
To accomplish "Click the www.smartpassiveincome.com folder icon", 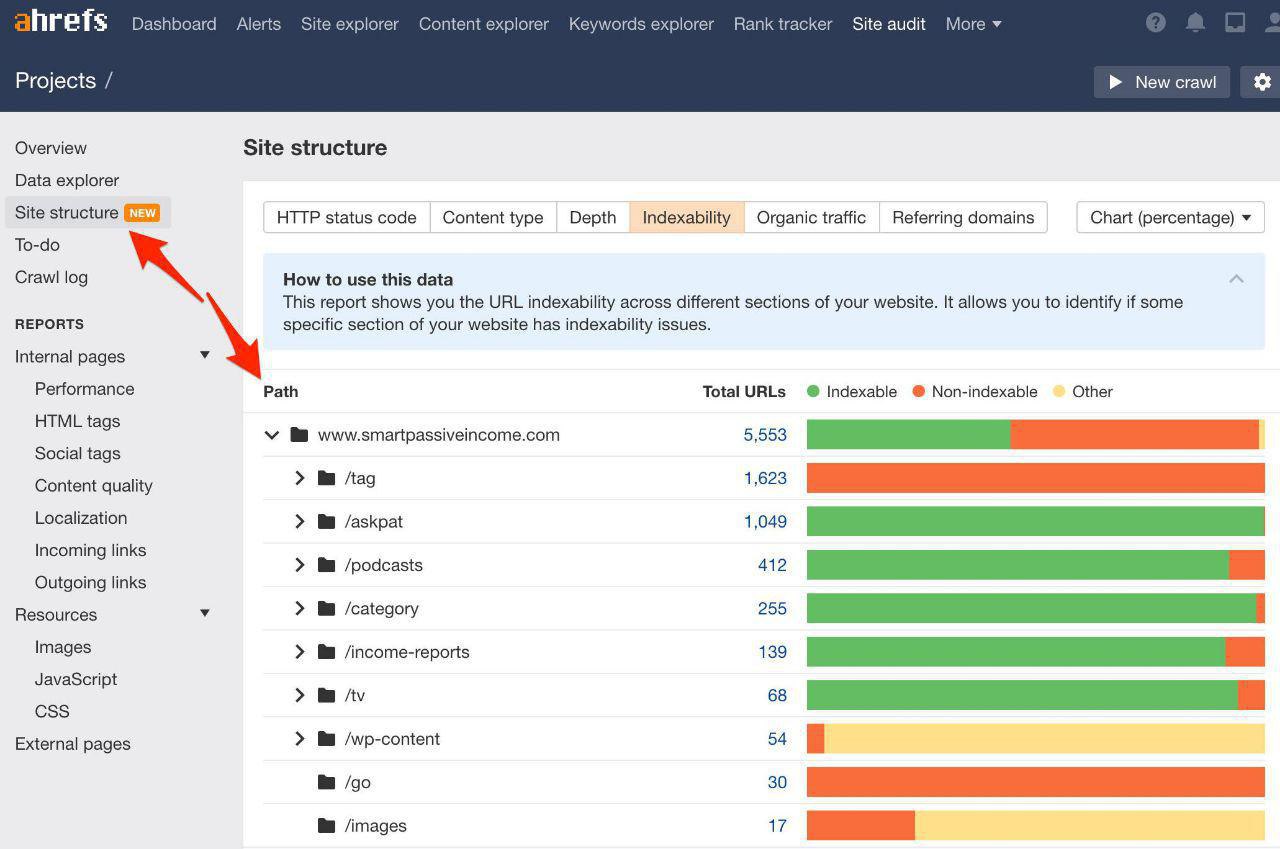I will (x=299, y=434).
